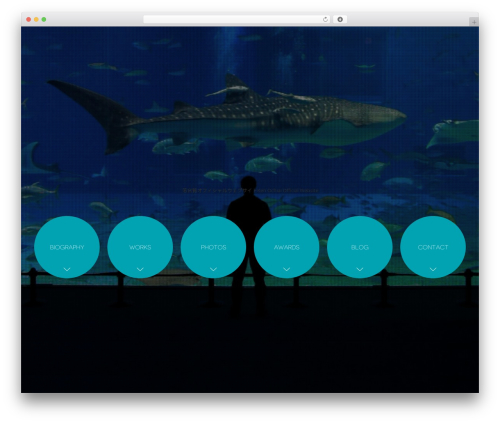Click the chevron under AWARDS
The image size is (500, 423).
[x=286, y=269]
